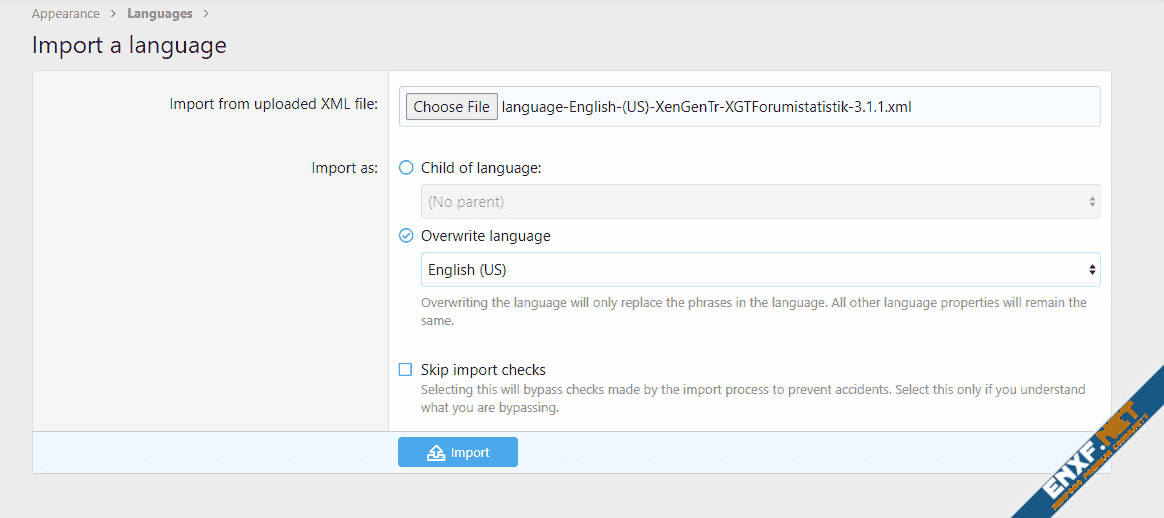1164x518 pixels.
Task: Select the 'Child of language' radio button
Action: coord(406,168)
